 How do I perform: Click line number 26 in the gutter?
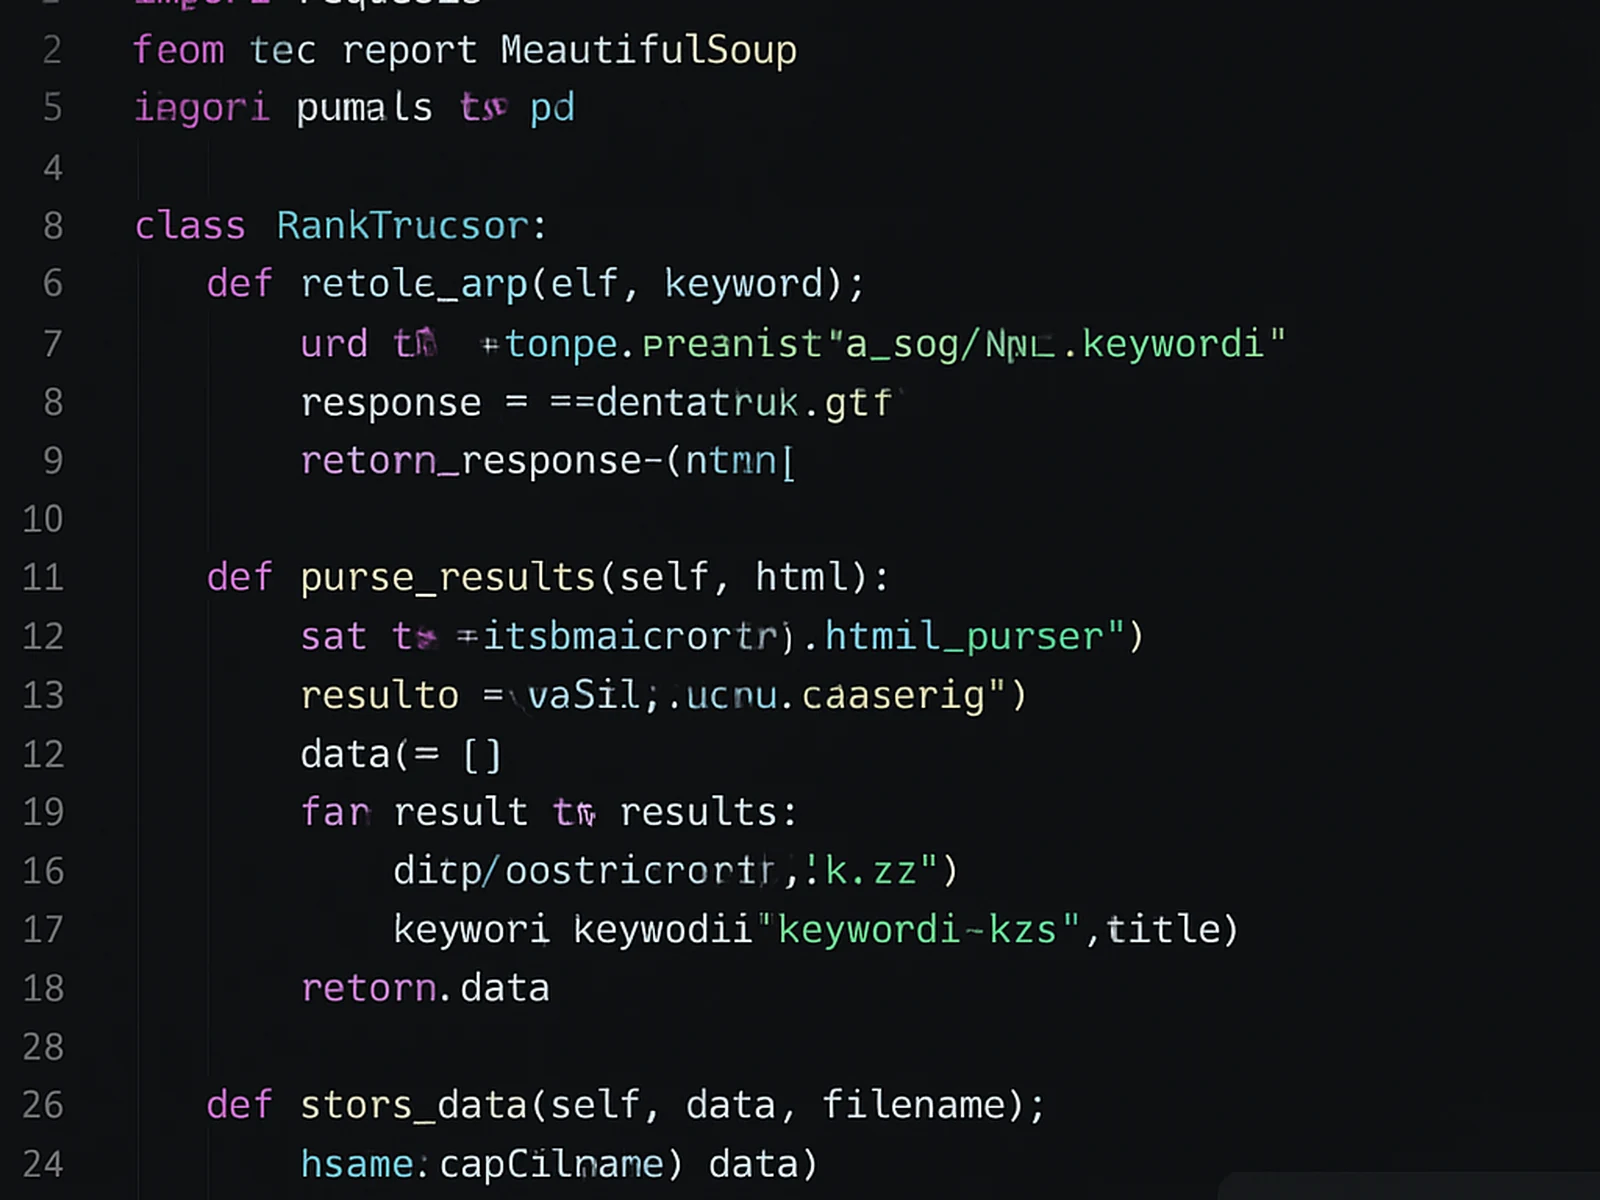coord(43,1105)
